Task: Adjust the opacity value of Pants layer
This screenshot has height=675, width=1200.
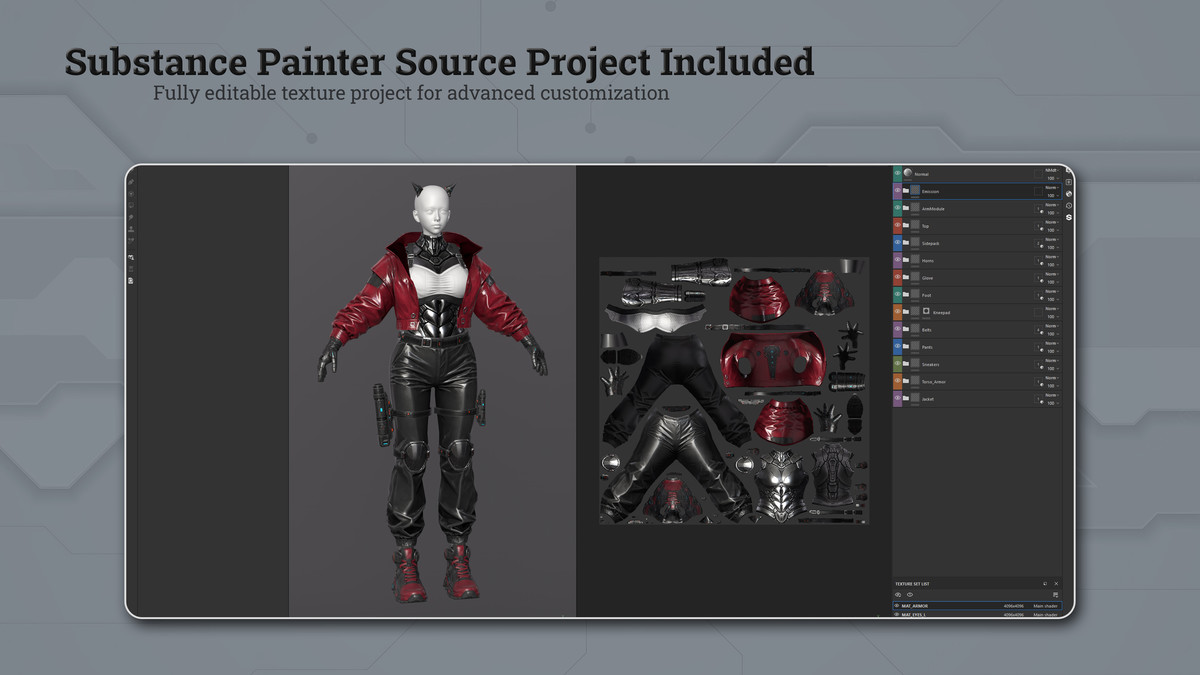Action: pyautogui.click(x=1052, y=351)
